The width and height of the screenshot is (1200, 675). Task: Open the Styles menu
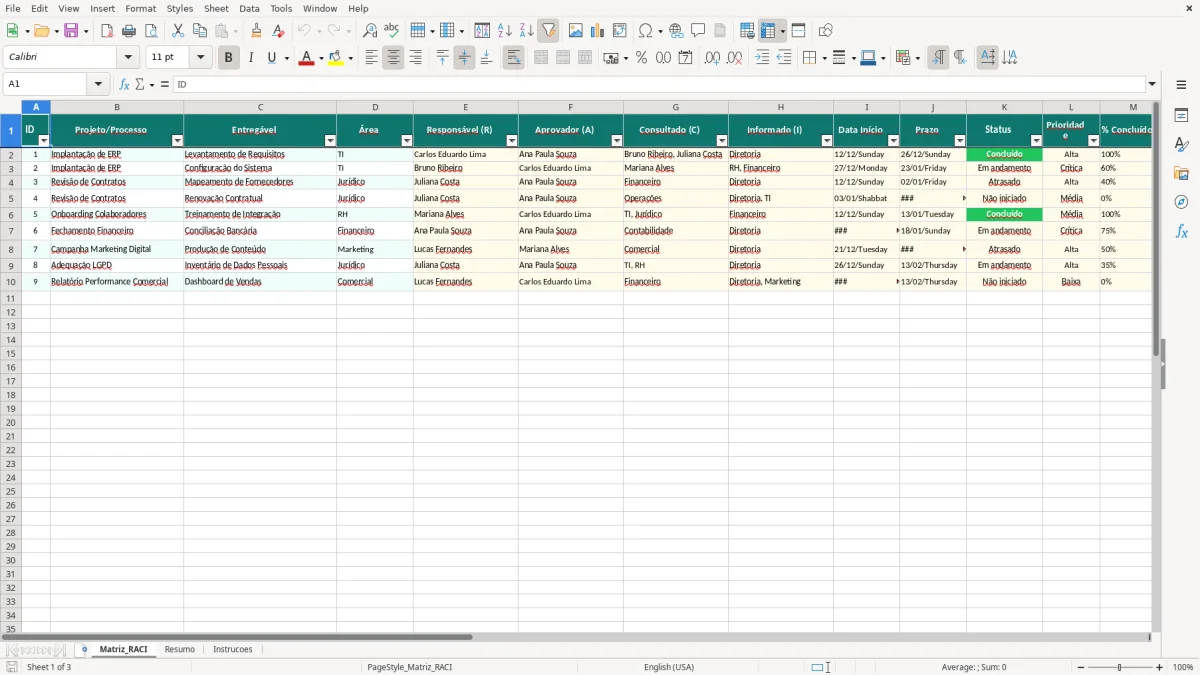pos(180,8)
